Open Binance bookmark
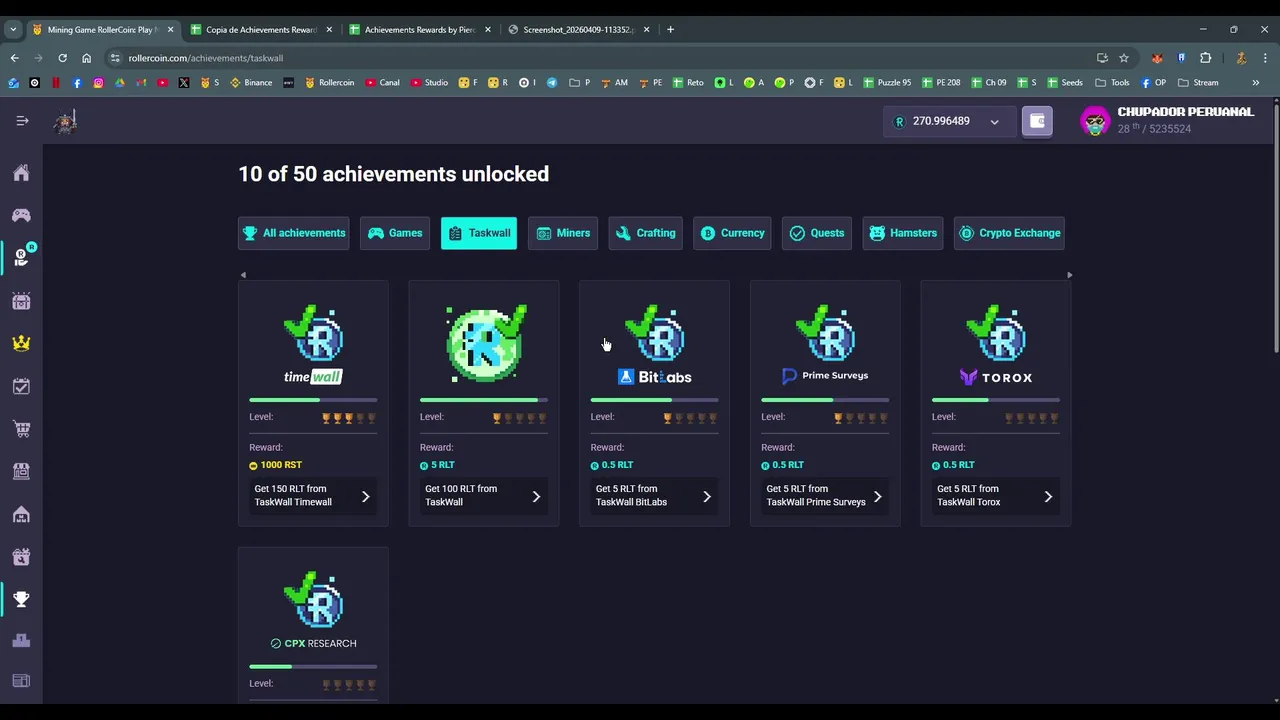The width and height of the screenshot is (1280, 720). 251,83
